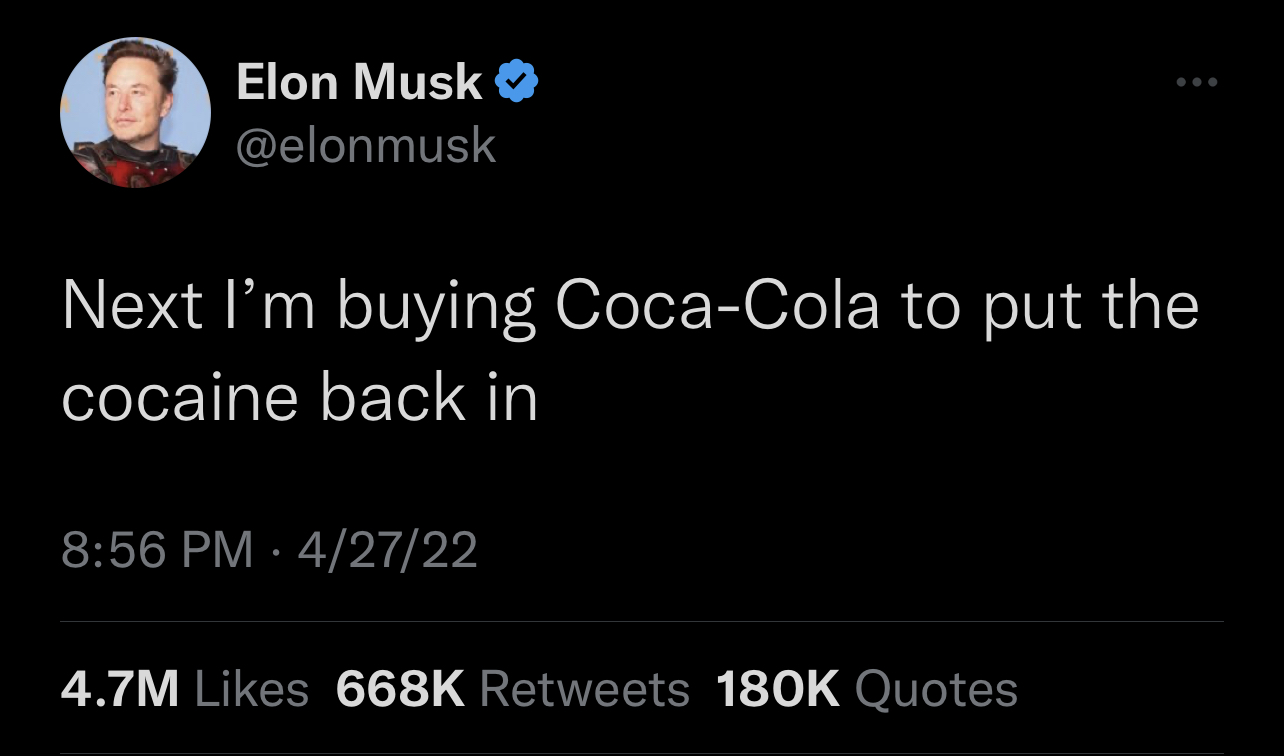The image size is (1284, 756).
Task: View the 668K Retweets list
Action: (x=513, y=689)
